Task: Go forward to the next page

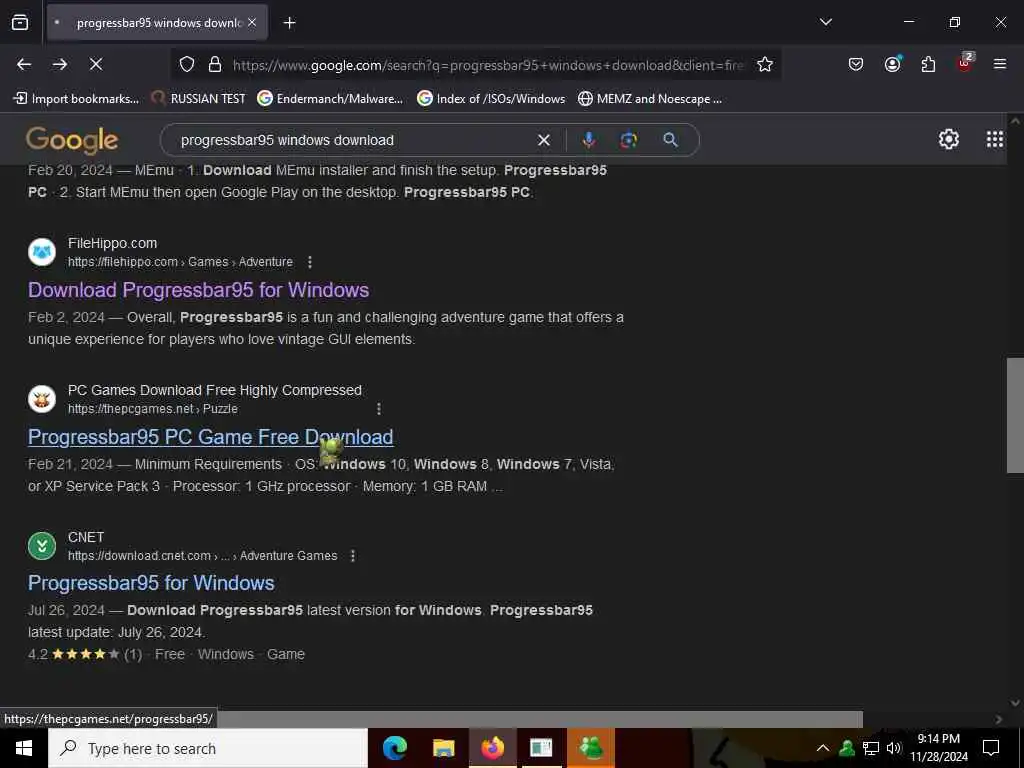Action: tap(60, 64)
